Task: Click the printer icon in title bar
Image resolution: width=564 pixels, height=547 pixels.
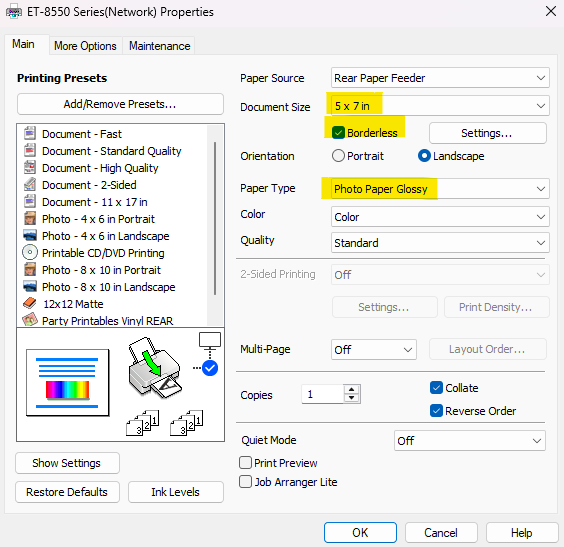Action: coord(14,12)
